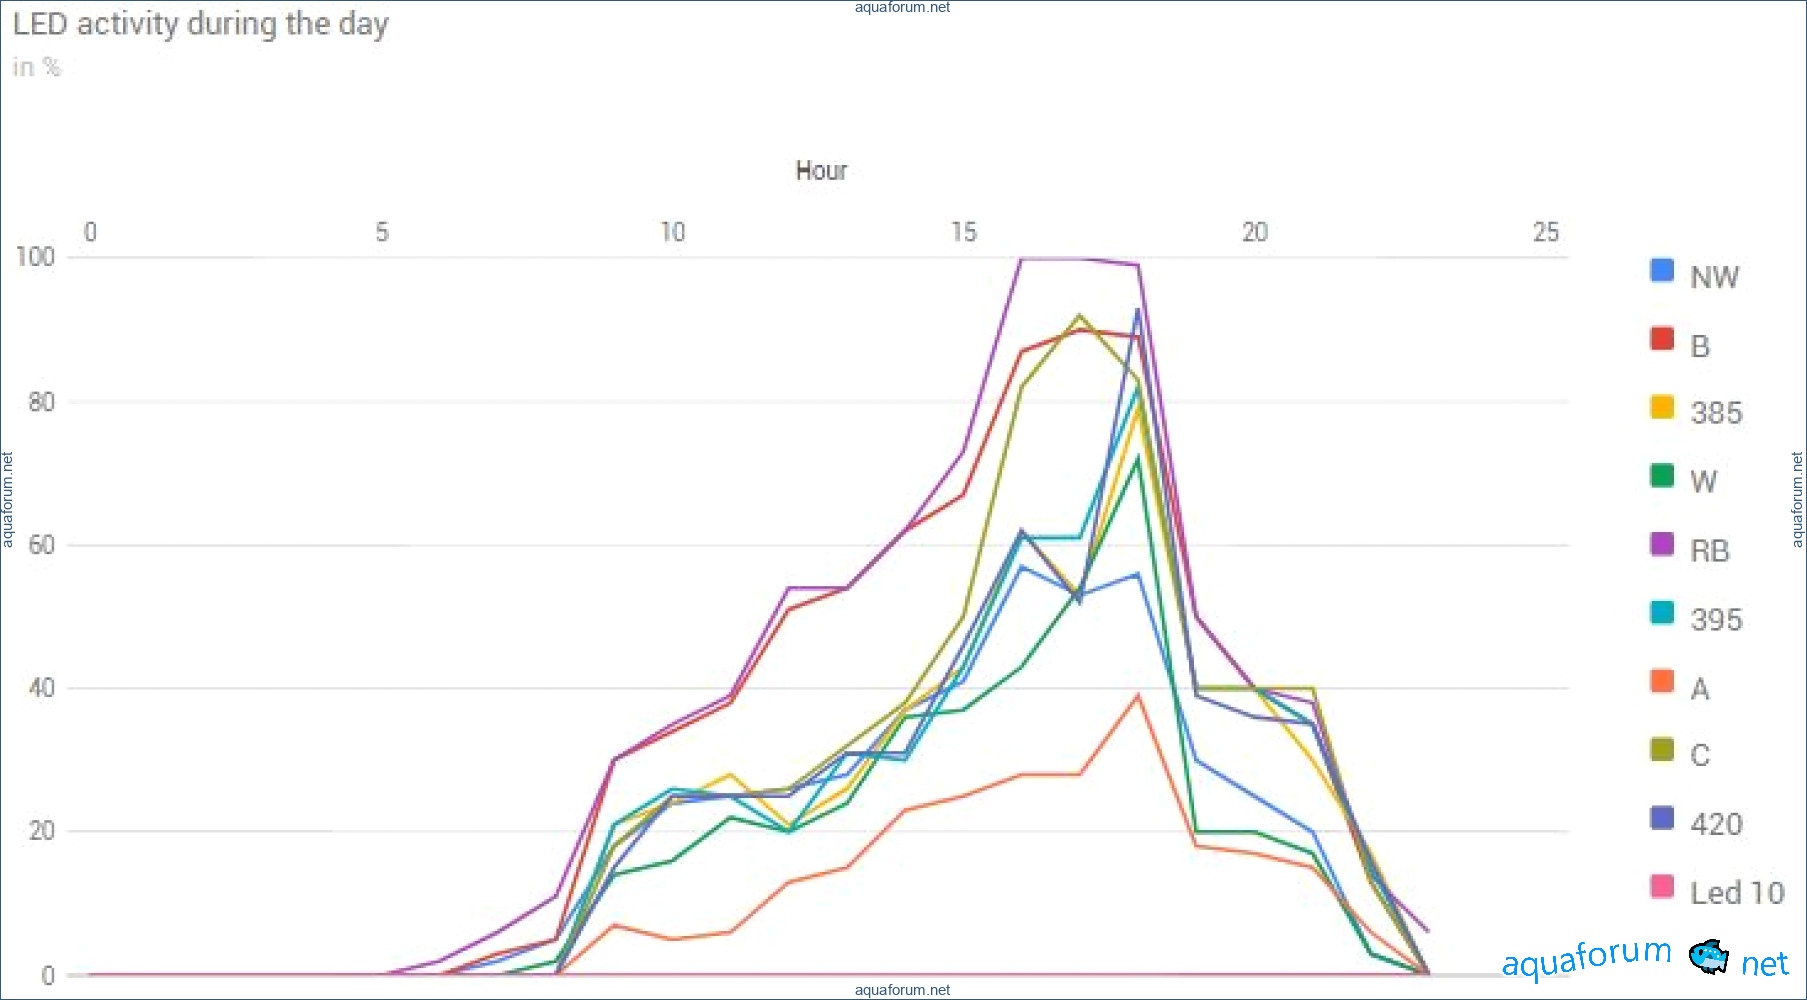Screen dimensions: 1807x1000
Task: Click the RB legend label text
Action: point(1709,551)
